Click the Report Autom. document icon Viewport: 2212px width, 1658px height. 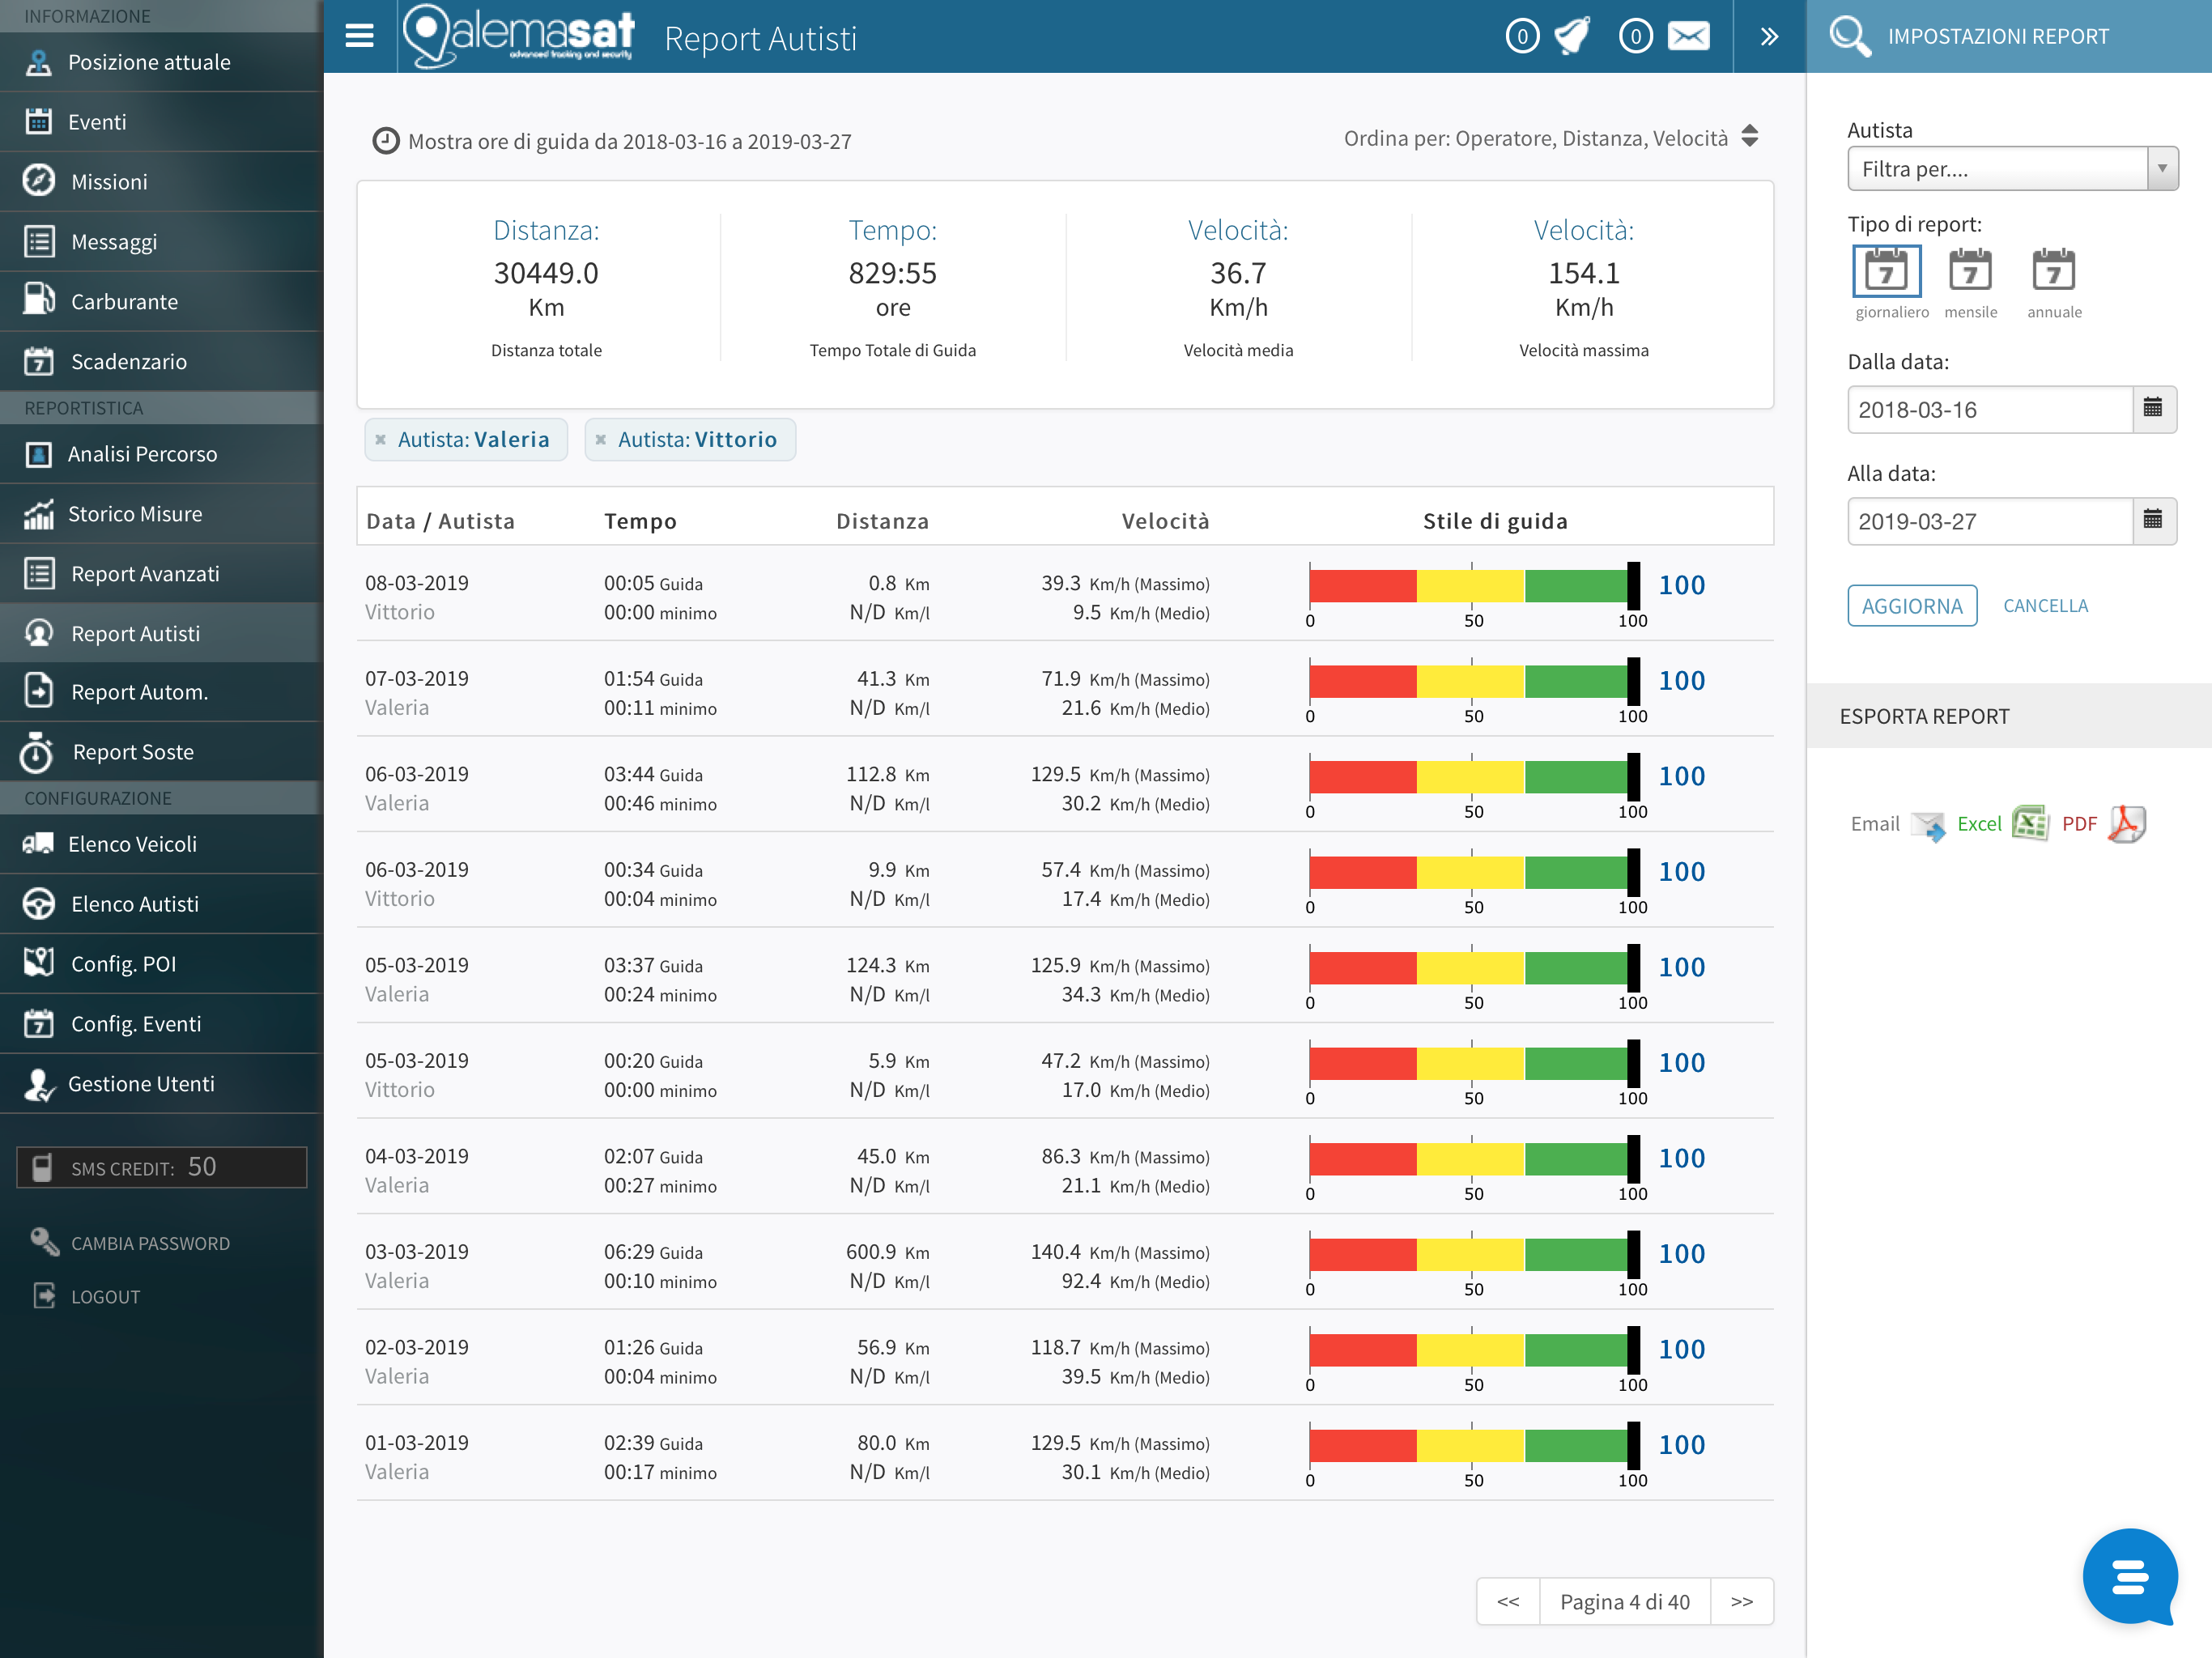(x=39, y=691)
